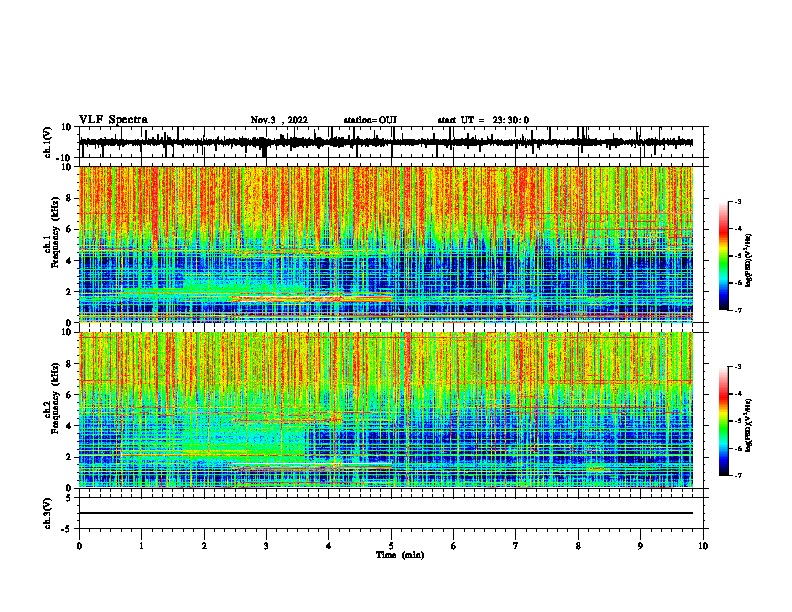
Task: Click the time axis tick label "6"
Action: click(x=453, y=546)
